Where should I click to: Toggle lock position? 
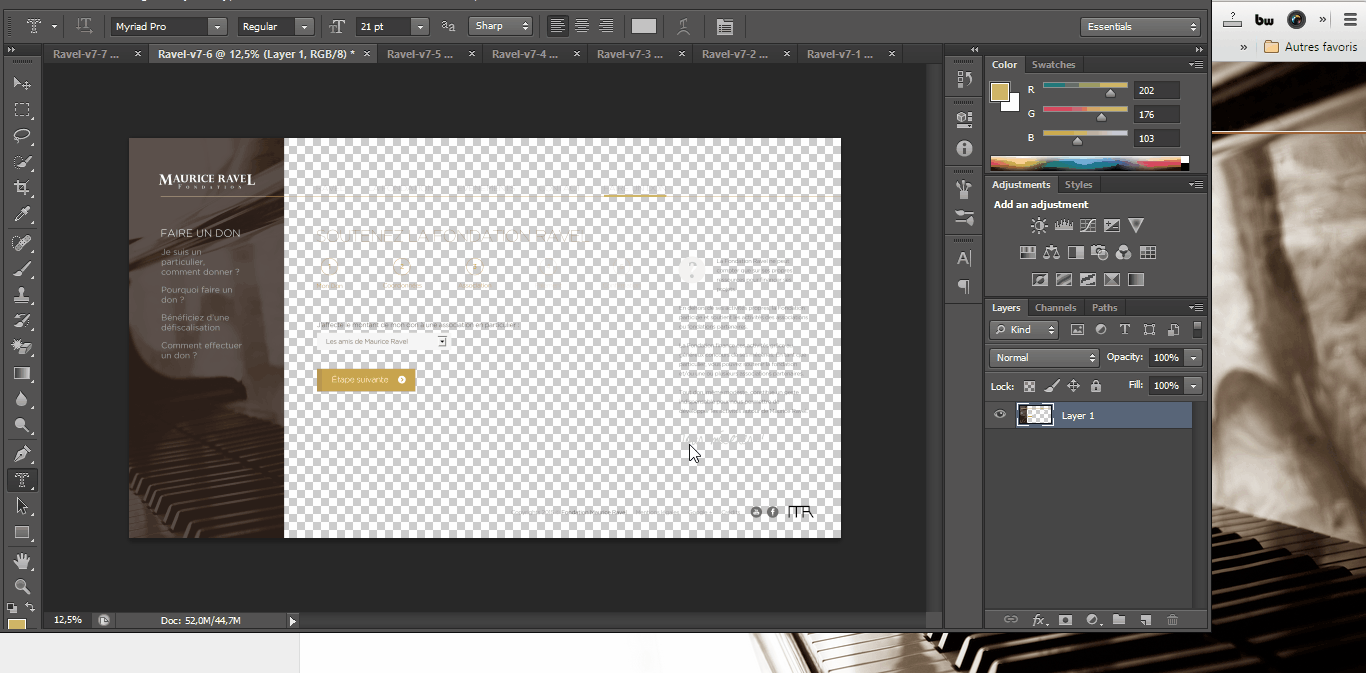click(x=1073, y=386)
